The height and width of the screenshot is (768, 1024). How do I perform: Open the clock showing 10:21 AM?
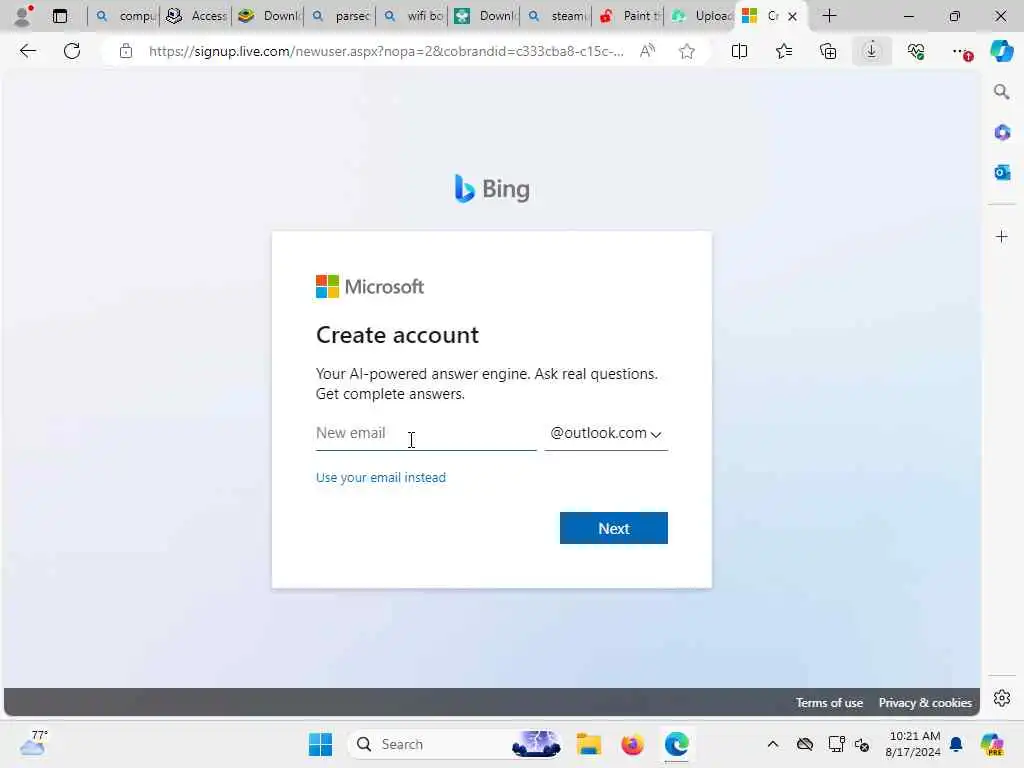[913, 744]
